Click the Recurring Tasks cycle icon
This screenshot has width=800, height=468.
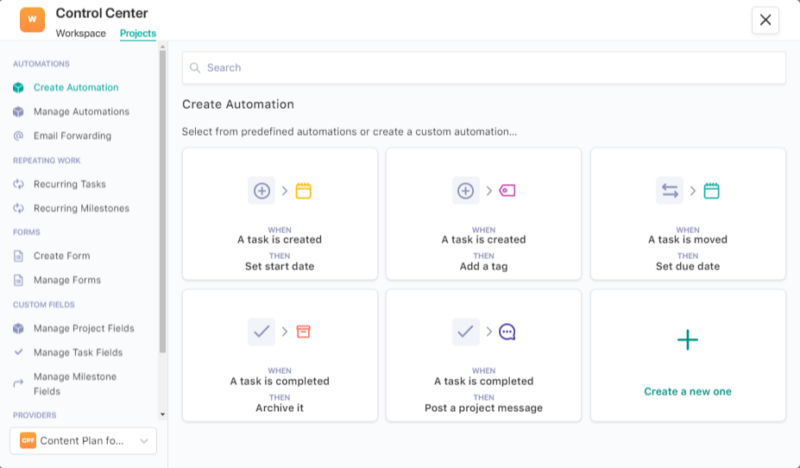point(18,184)
